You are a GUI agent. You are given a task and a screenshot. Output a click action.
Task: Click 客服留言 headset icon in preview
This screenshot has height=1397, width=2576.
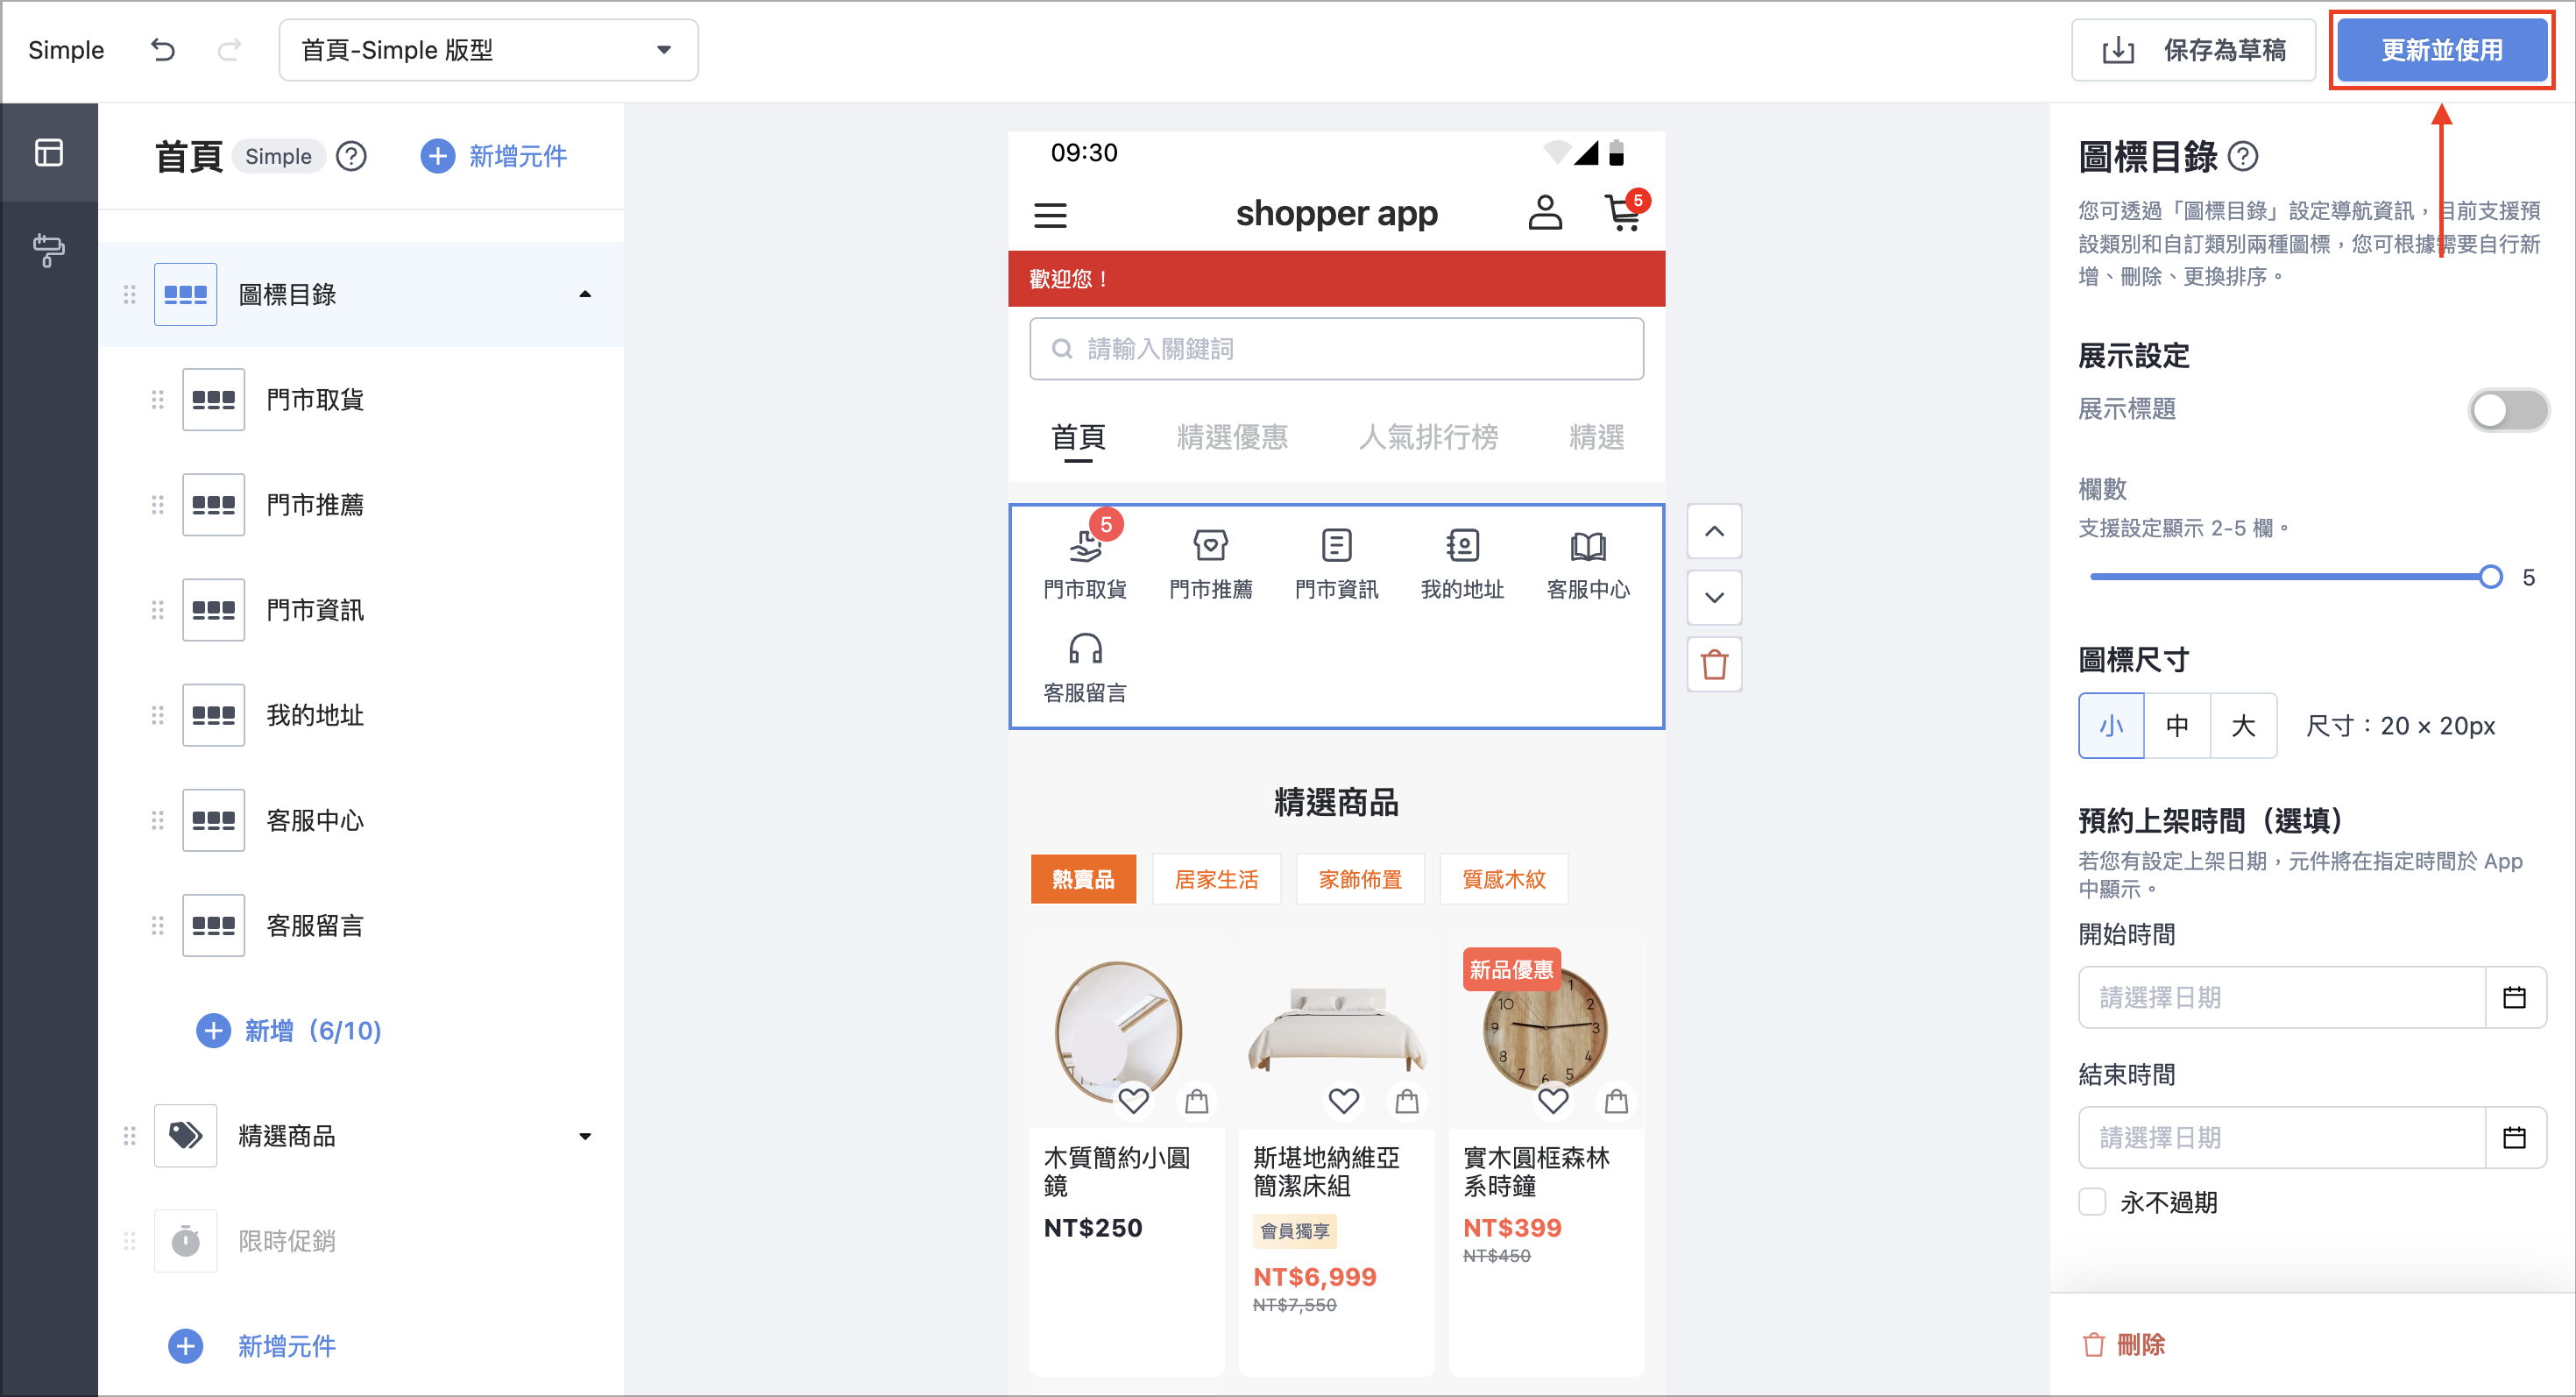[1085, 649]
